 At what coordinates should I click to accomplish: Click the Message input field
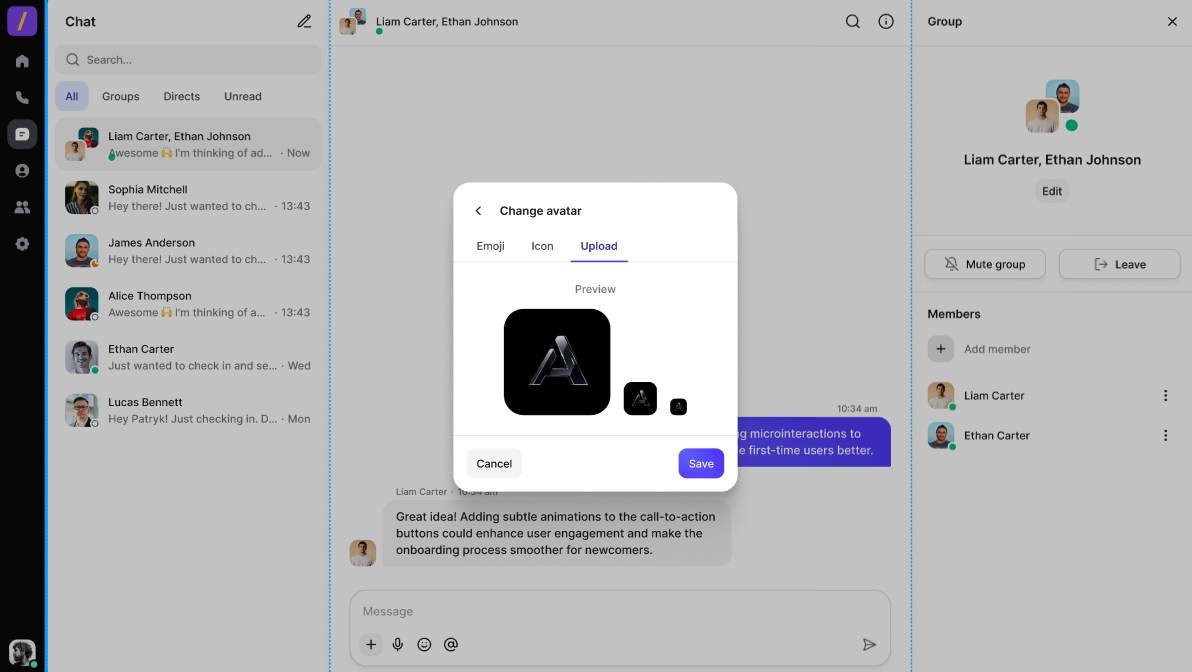coord(620,611)
